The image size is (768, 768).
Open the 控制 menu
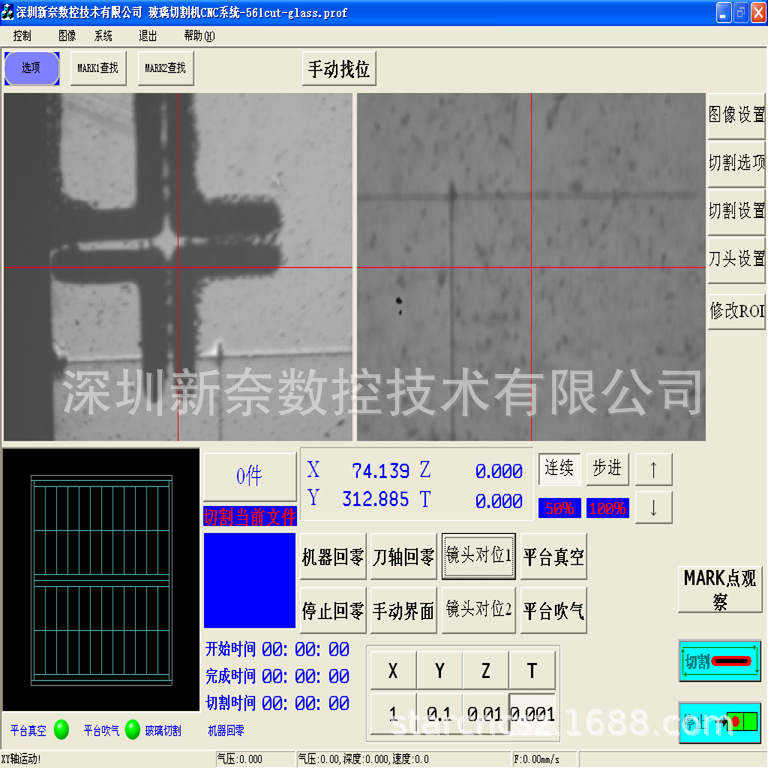[x=23, y=35]
